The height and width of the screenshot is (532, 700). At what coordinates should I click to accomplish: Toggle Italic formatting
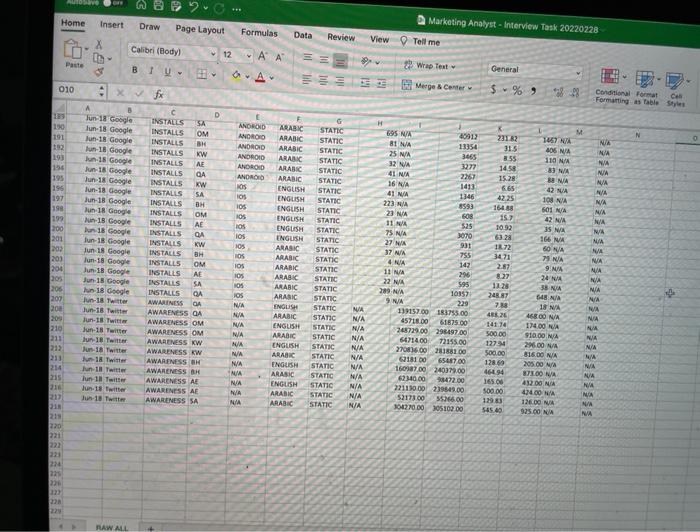(x=151, y=71)
